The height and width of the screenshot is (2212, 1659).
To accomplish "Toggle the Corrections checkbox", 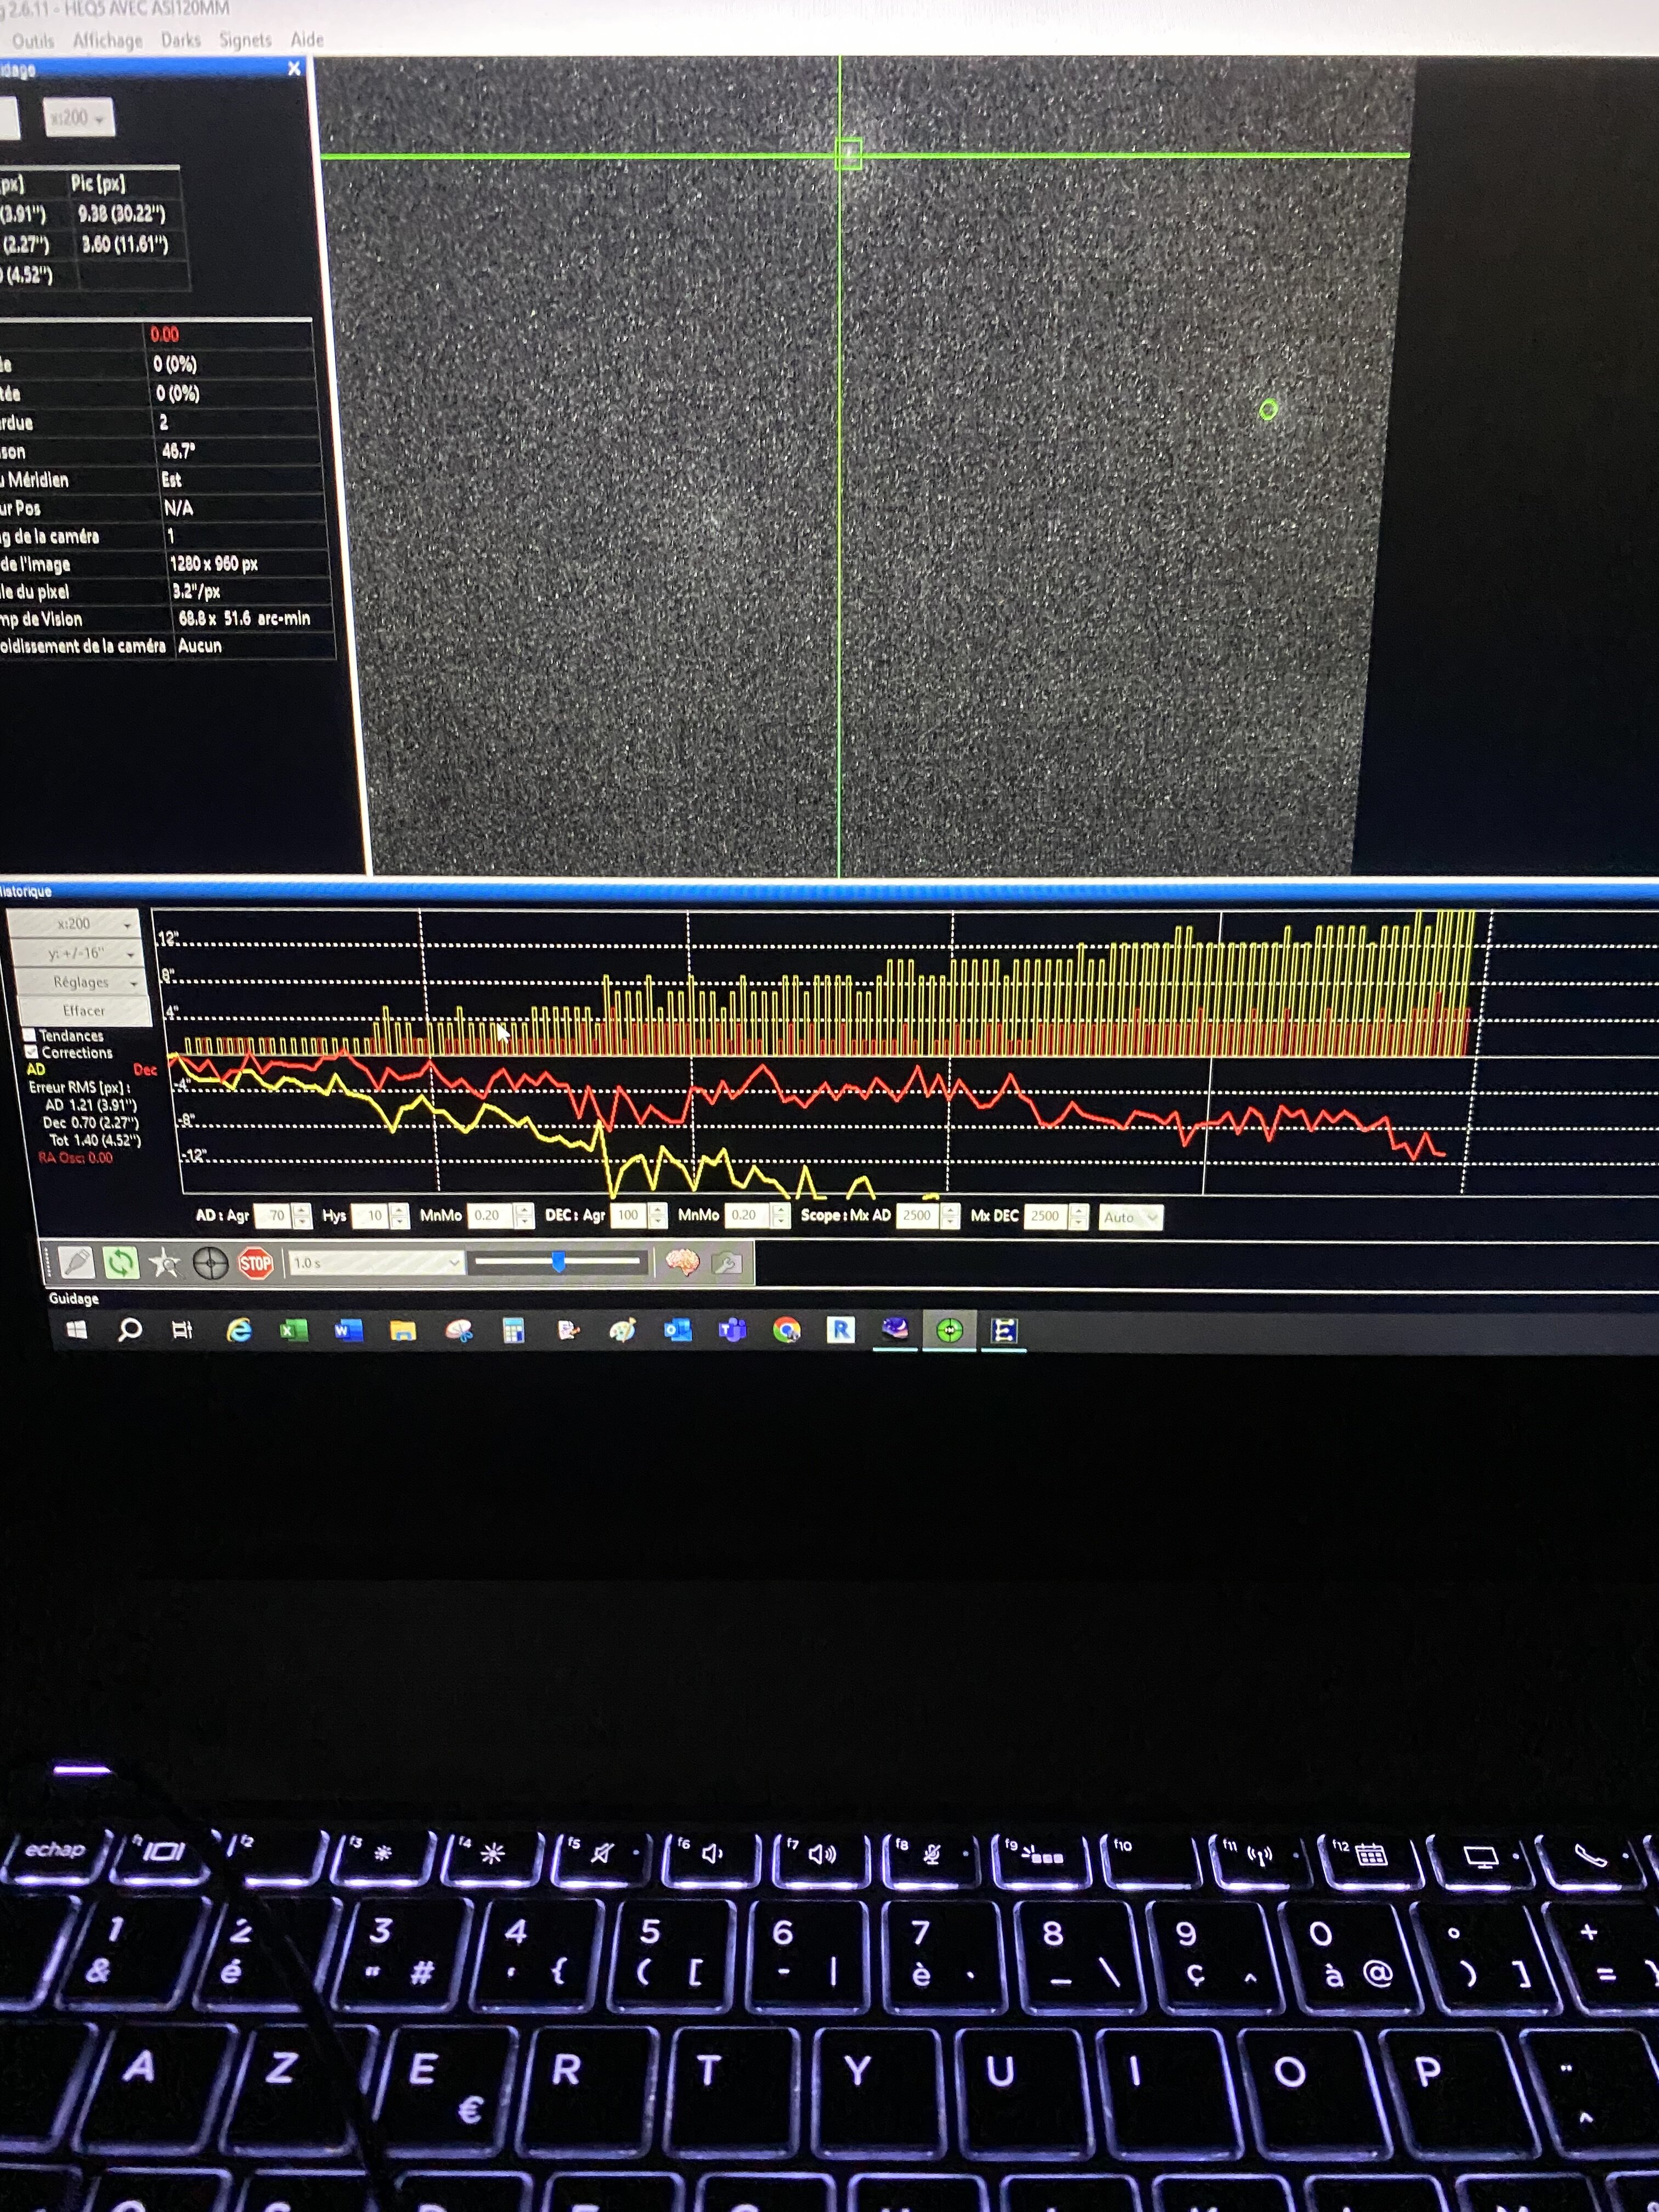I will point(31,1052).
